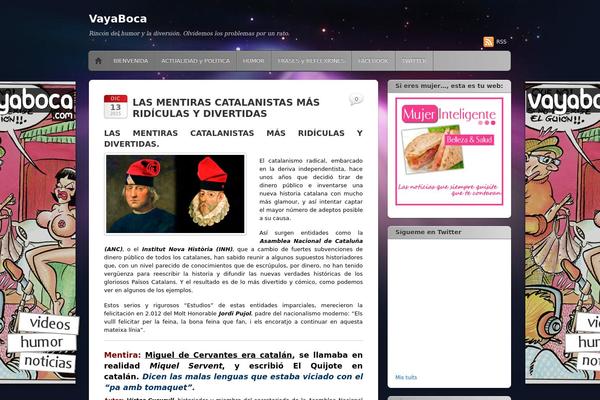Screen dimensions: 600x400
Task: Open the HUMOR menu item
Action: (253, 61)
